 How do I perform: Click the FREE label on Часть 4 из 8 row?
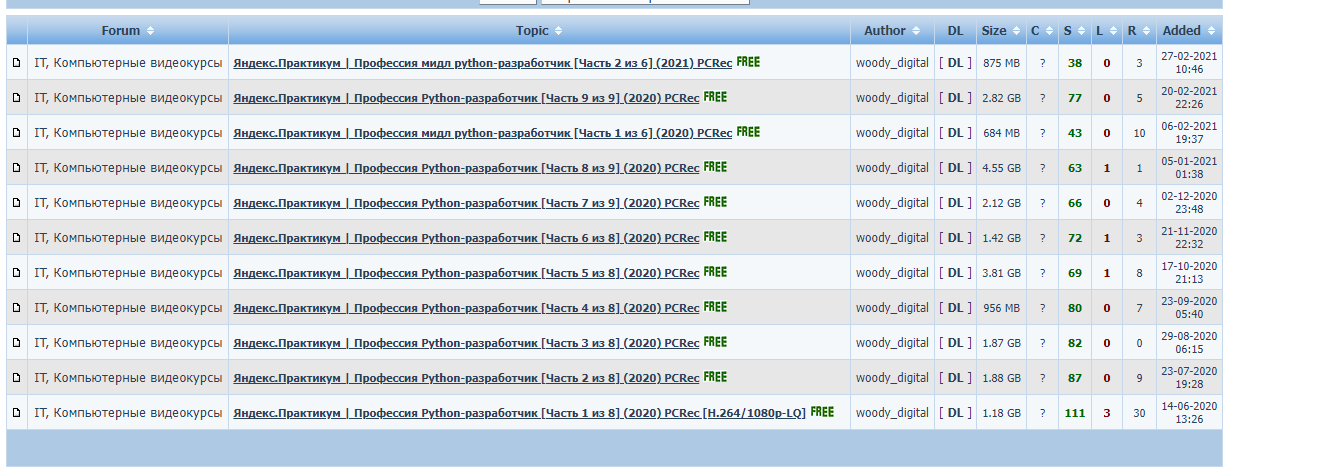tap(715, 307)
